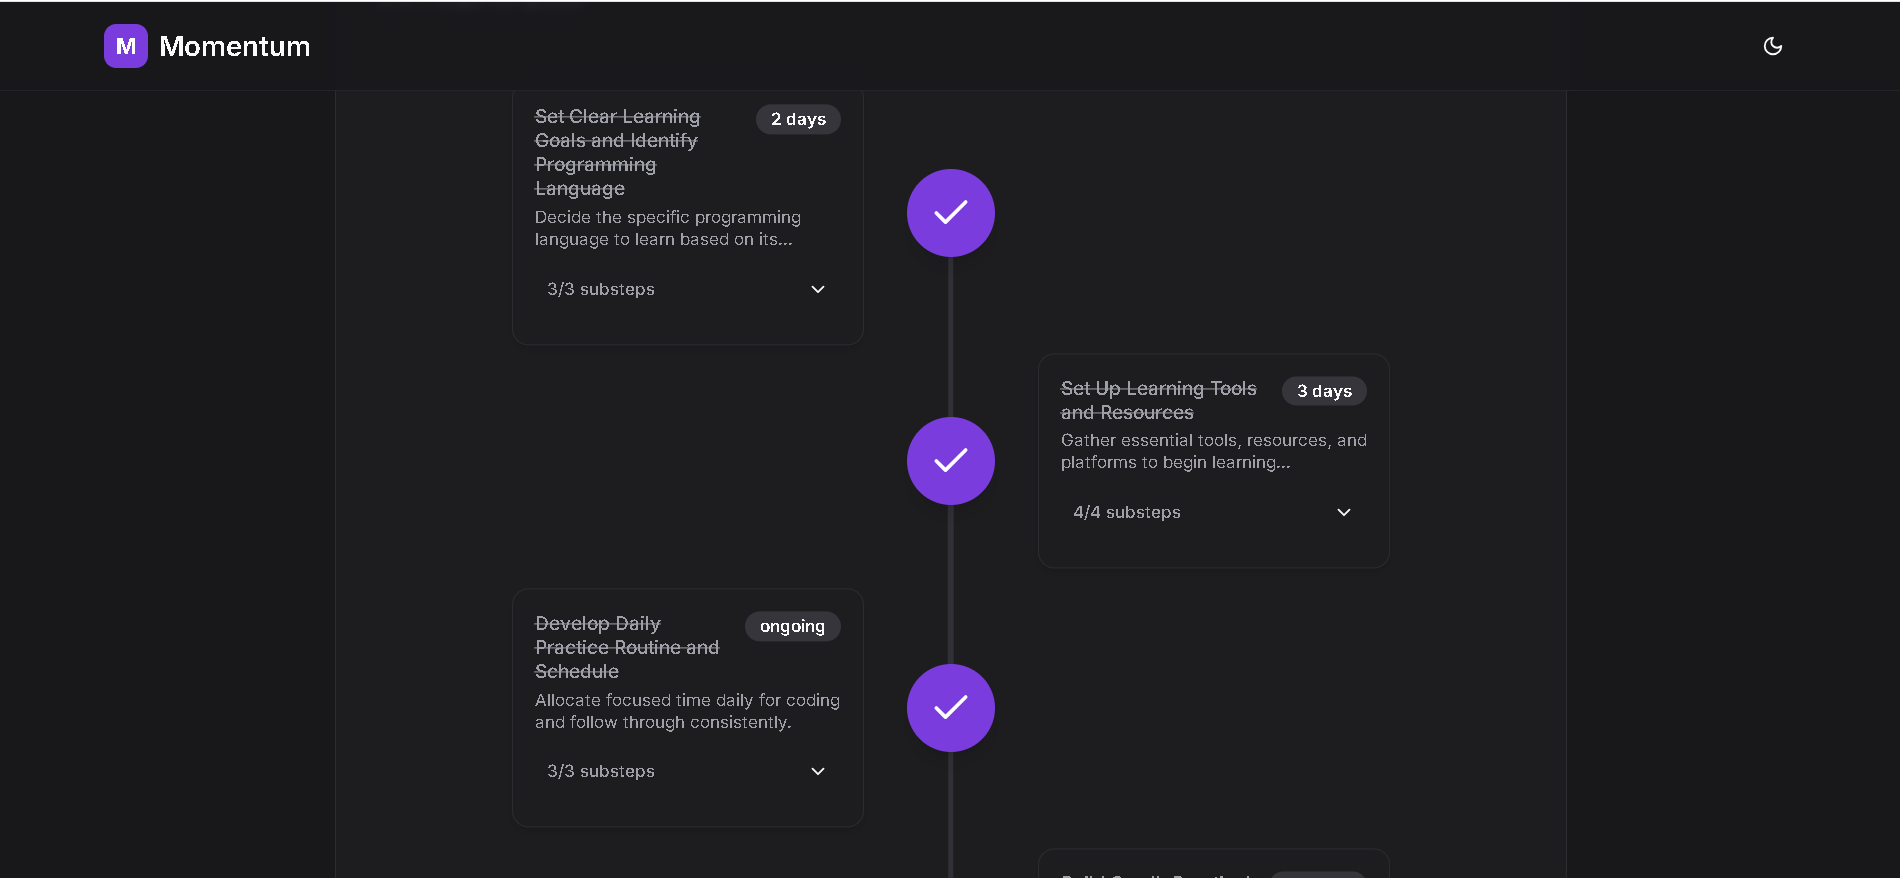Click the checkmark circle beside Develop Daily Practice Routine

point(950,707)
